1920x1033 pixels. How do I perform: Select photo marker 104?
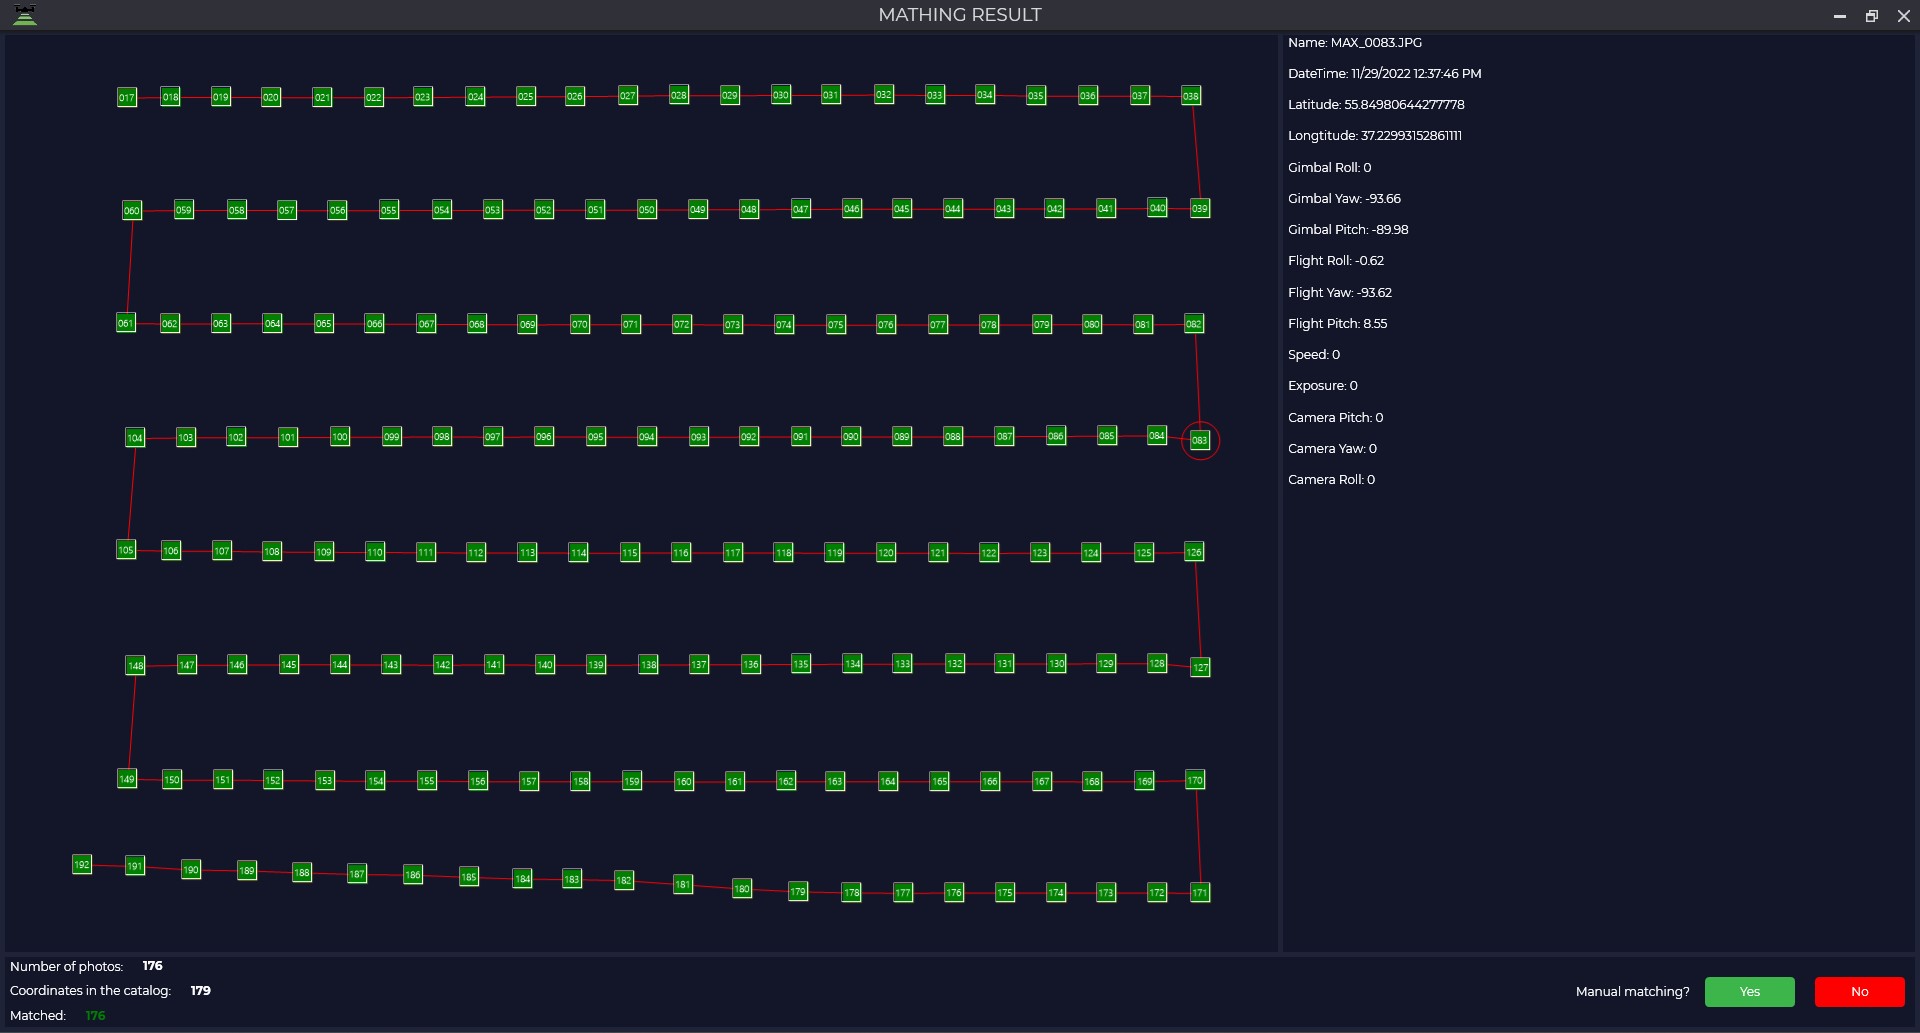tap(134, 437)
